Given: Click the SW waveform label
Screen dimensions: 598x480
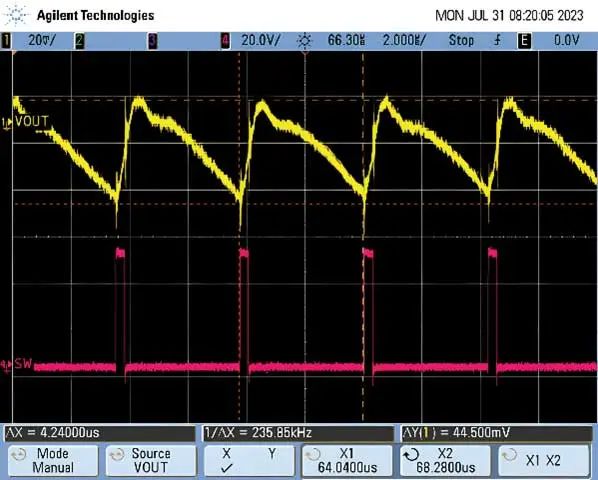Looking at the screenshot, I should (24, 364).
